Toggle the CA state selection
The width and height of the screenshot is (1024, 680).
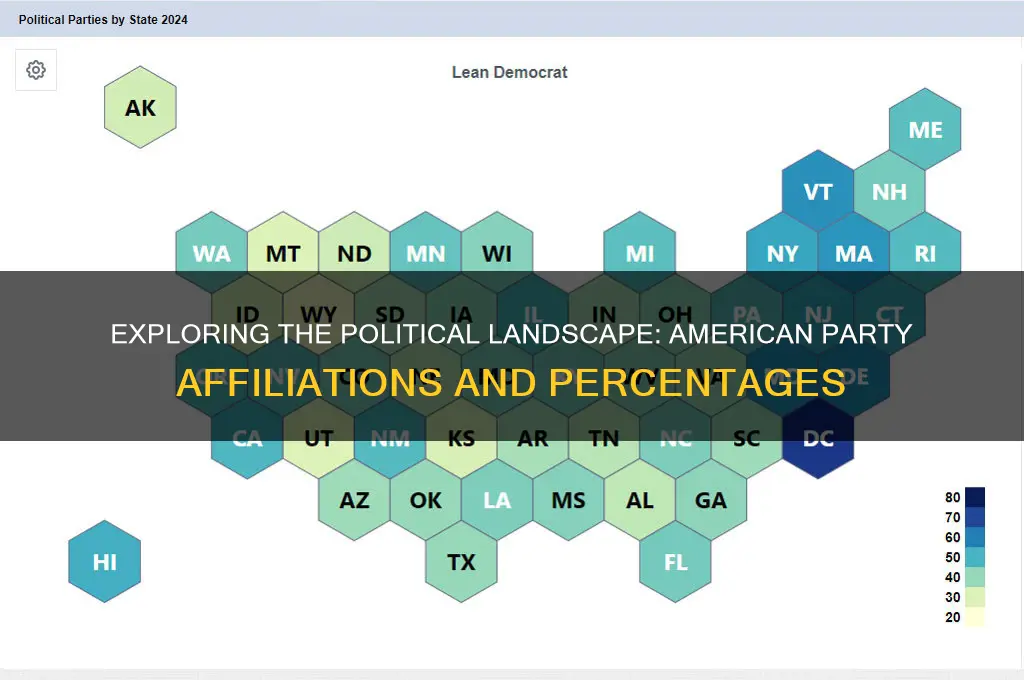click(246, 438)
